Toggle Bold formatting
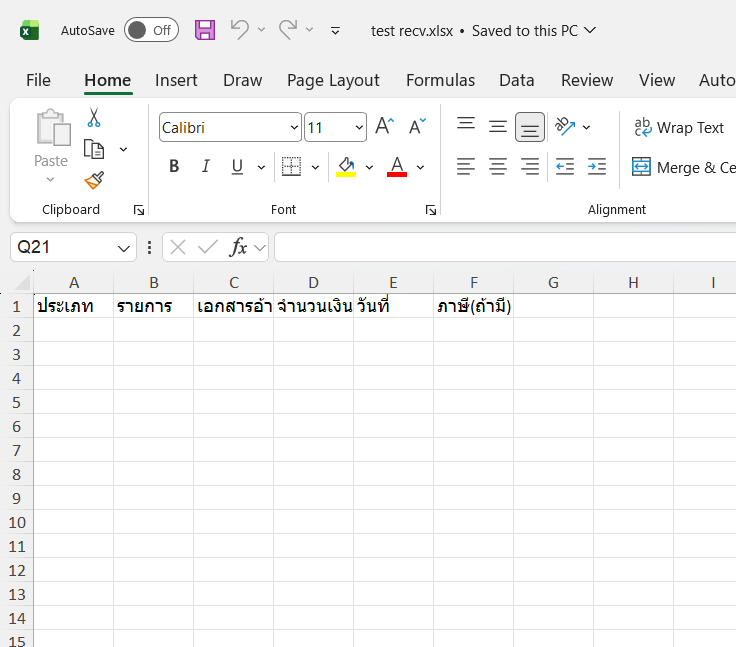This screenshot has height=647, width=736. (x=174, y=166)
